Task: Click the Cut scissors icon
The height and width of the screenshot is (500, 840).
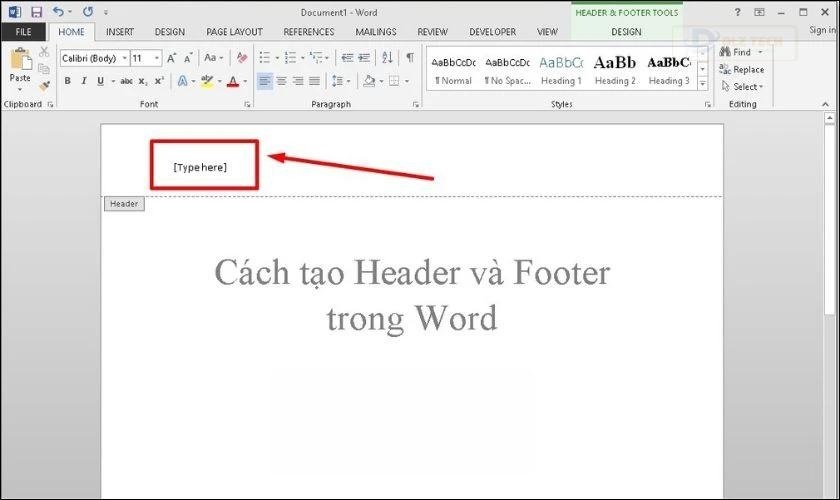Action: [44, 51]
